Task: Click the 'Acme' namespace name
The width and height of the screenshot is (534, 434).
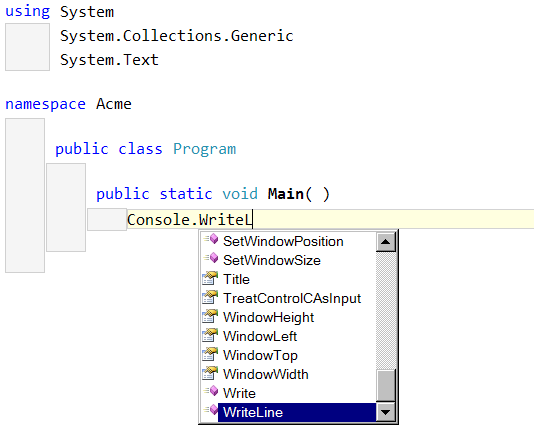Action: click(x=114, y=104)
